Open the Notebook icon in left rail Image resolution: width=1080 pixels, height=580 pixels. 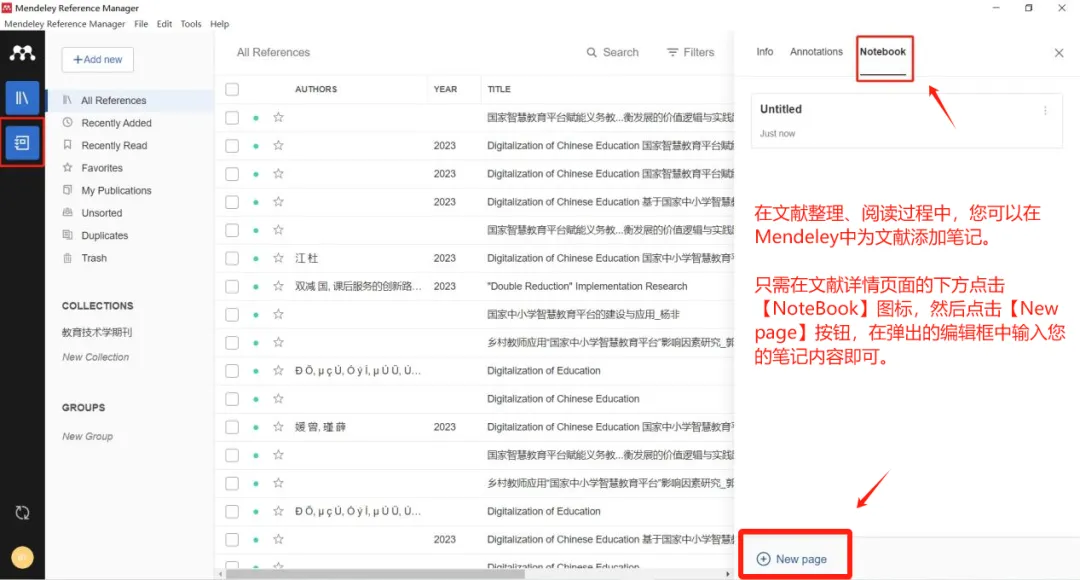click(x=22, y=143)
